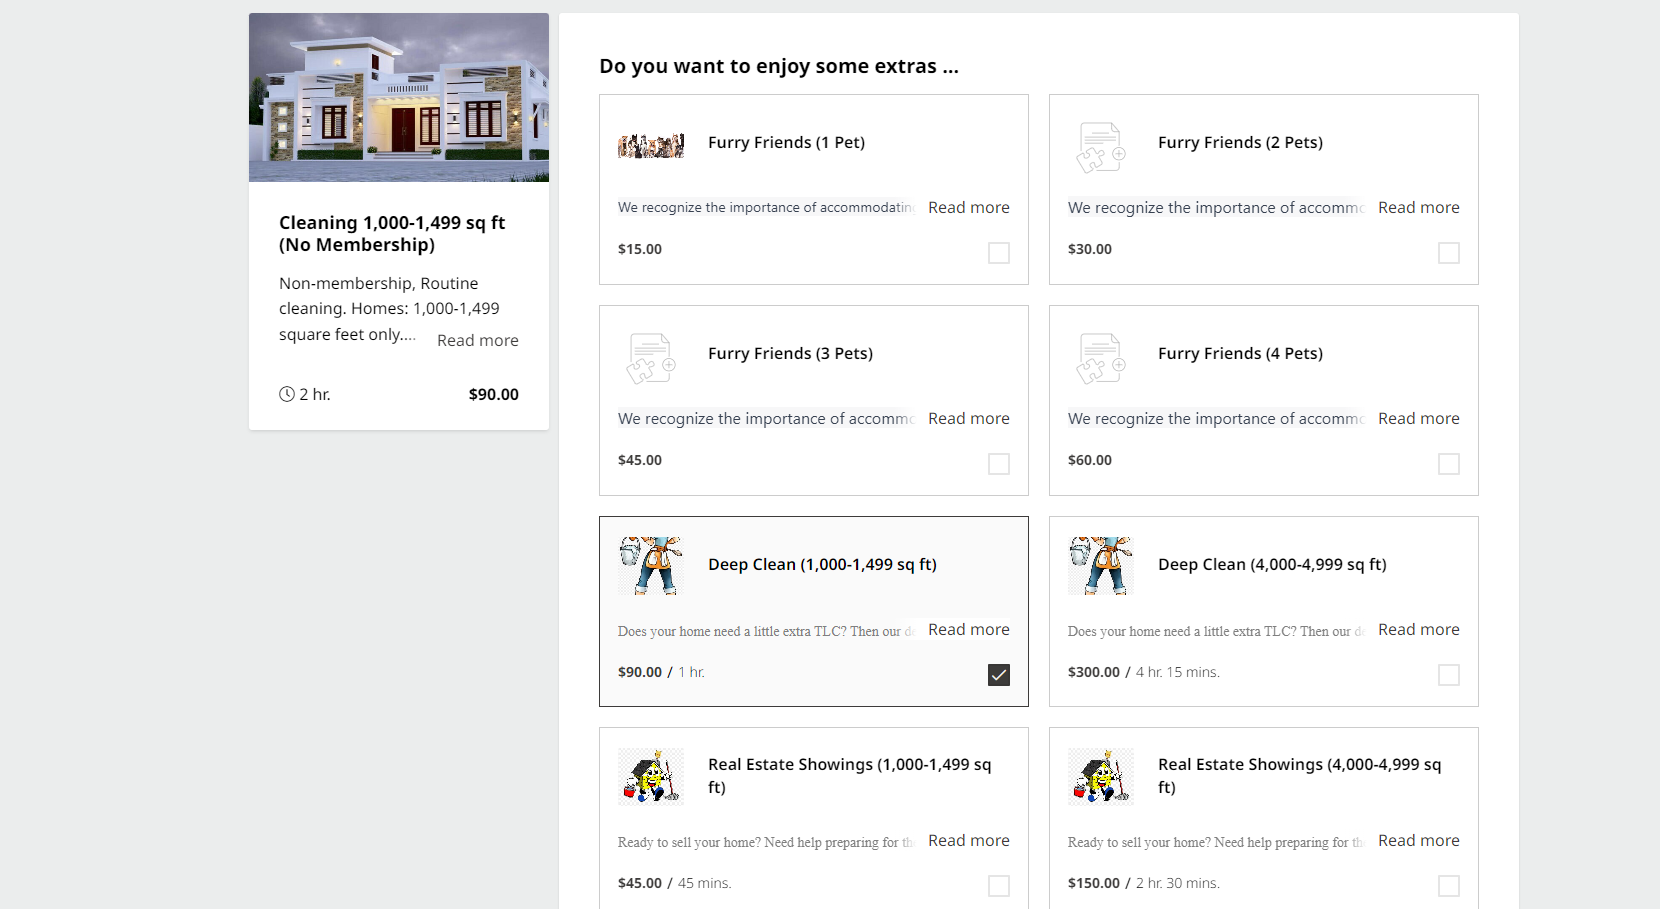Click the house photo thumbnail

(x=398, y=96)
